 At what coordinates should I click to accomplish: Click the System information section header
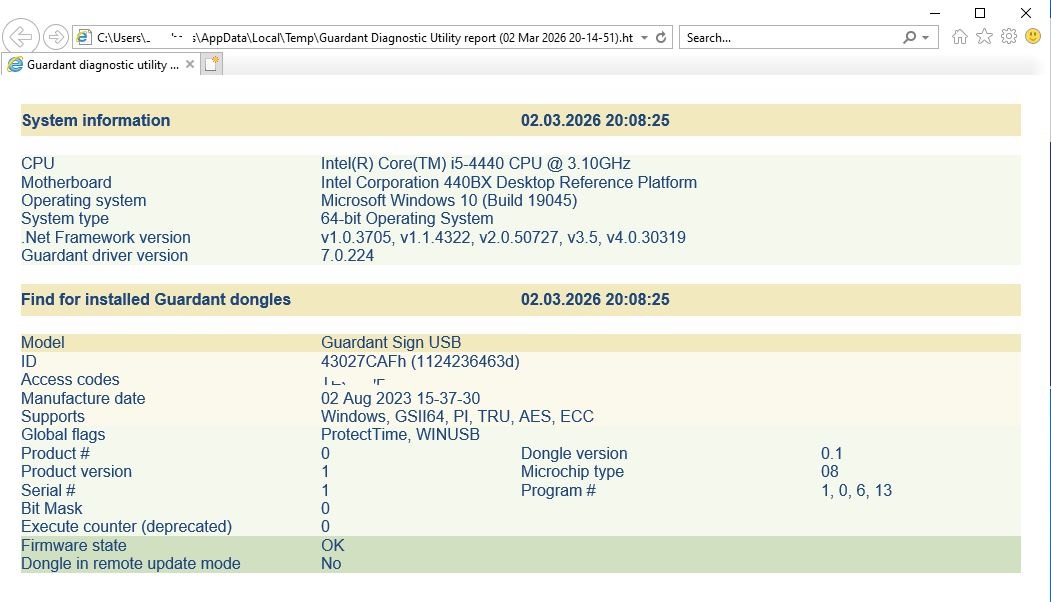pyautogui.click(x=96, y=120)
